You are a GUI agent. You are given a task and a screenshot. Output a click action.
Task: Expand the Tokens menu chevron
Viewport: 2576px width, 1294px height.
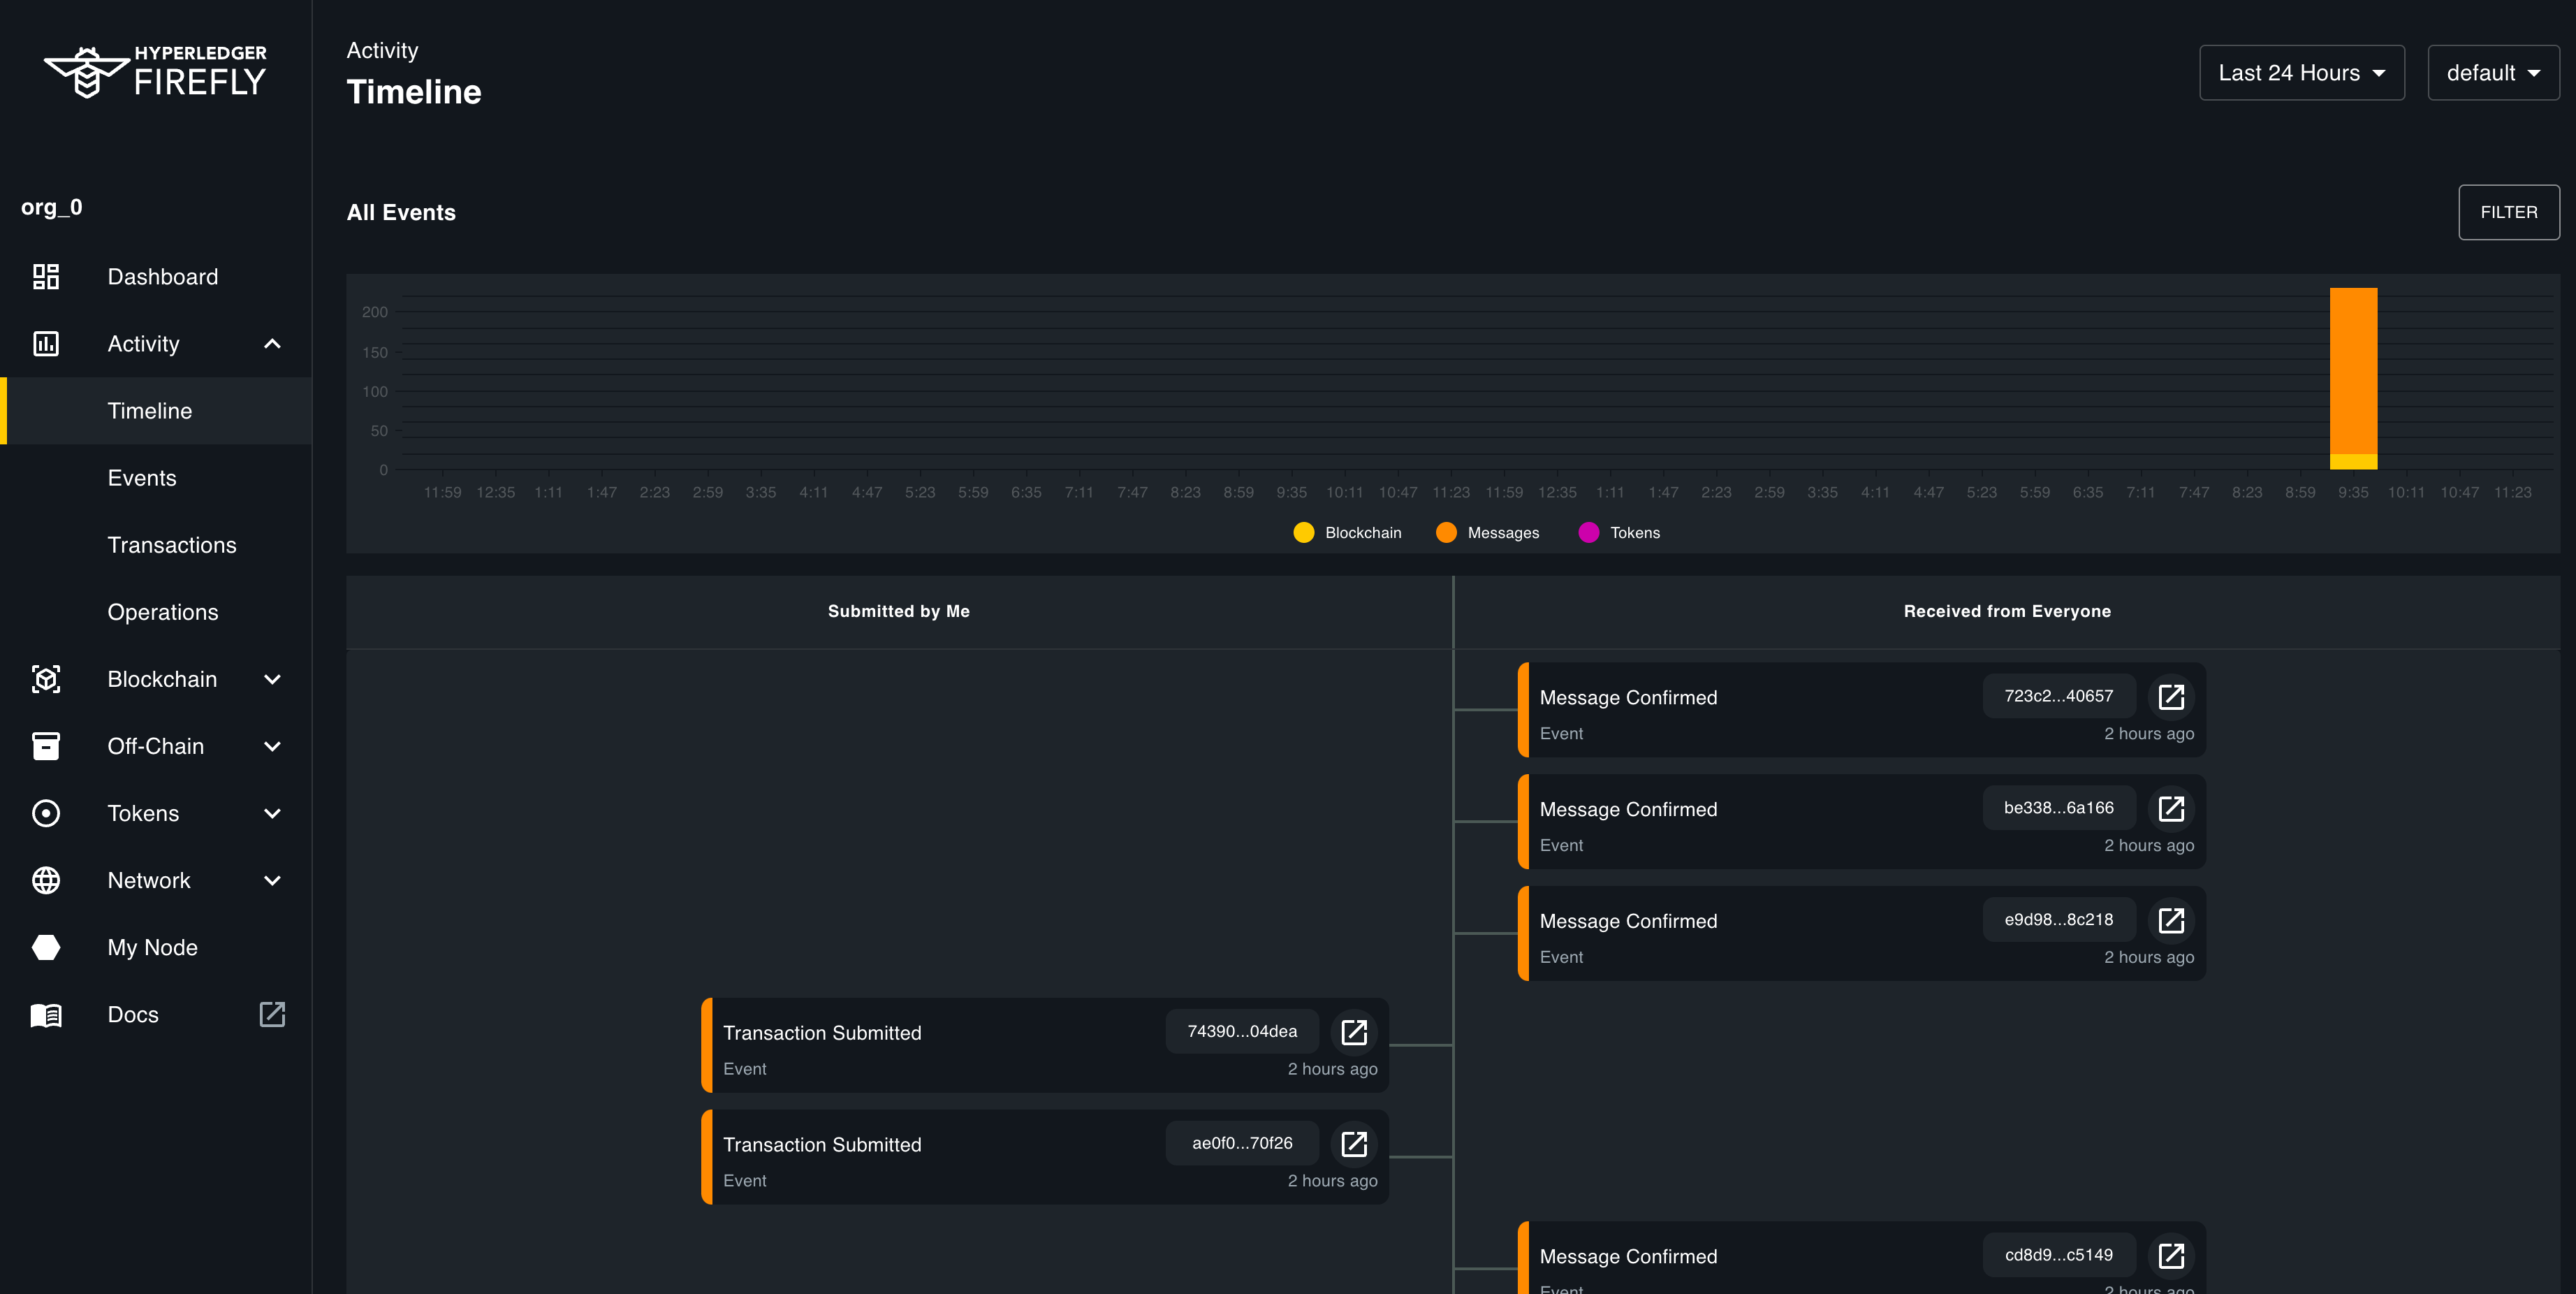(x=272, y=813)
